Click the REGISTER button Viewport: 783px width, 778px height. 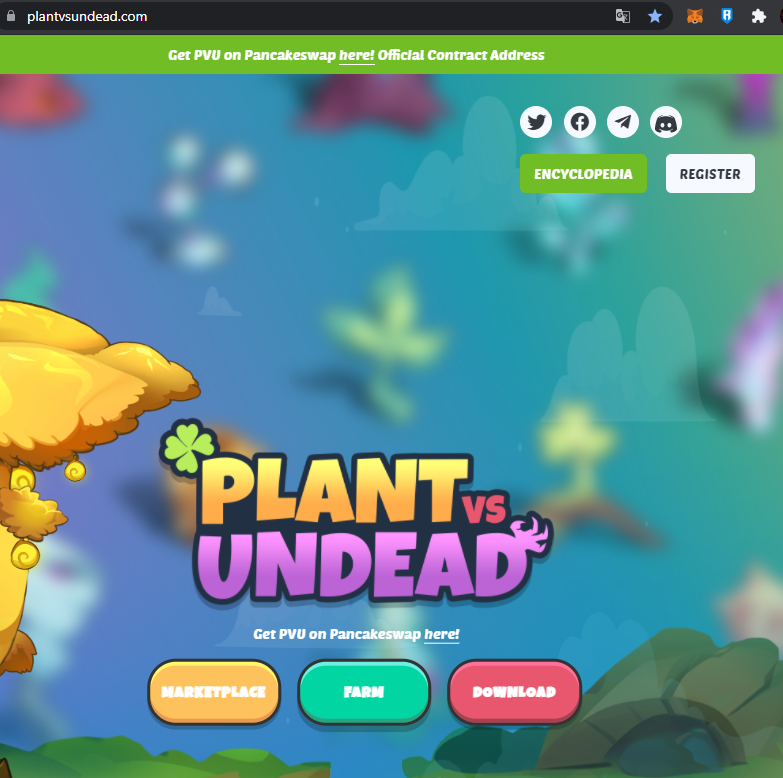click(x=710, y=174)
